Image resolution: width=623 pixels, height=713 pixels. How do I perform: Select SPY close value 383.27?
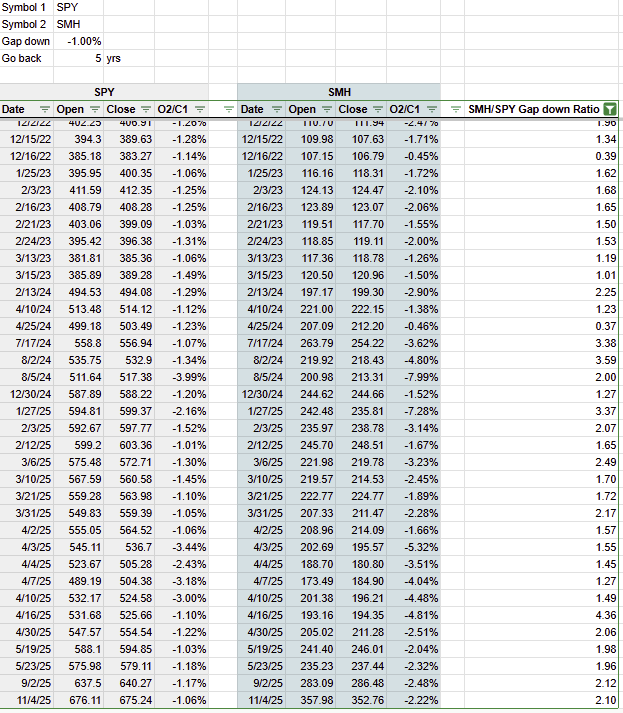(129, 156)
